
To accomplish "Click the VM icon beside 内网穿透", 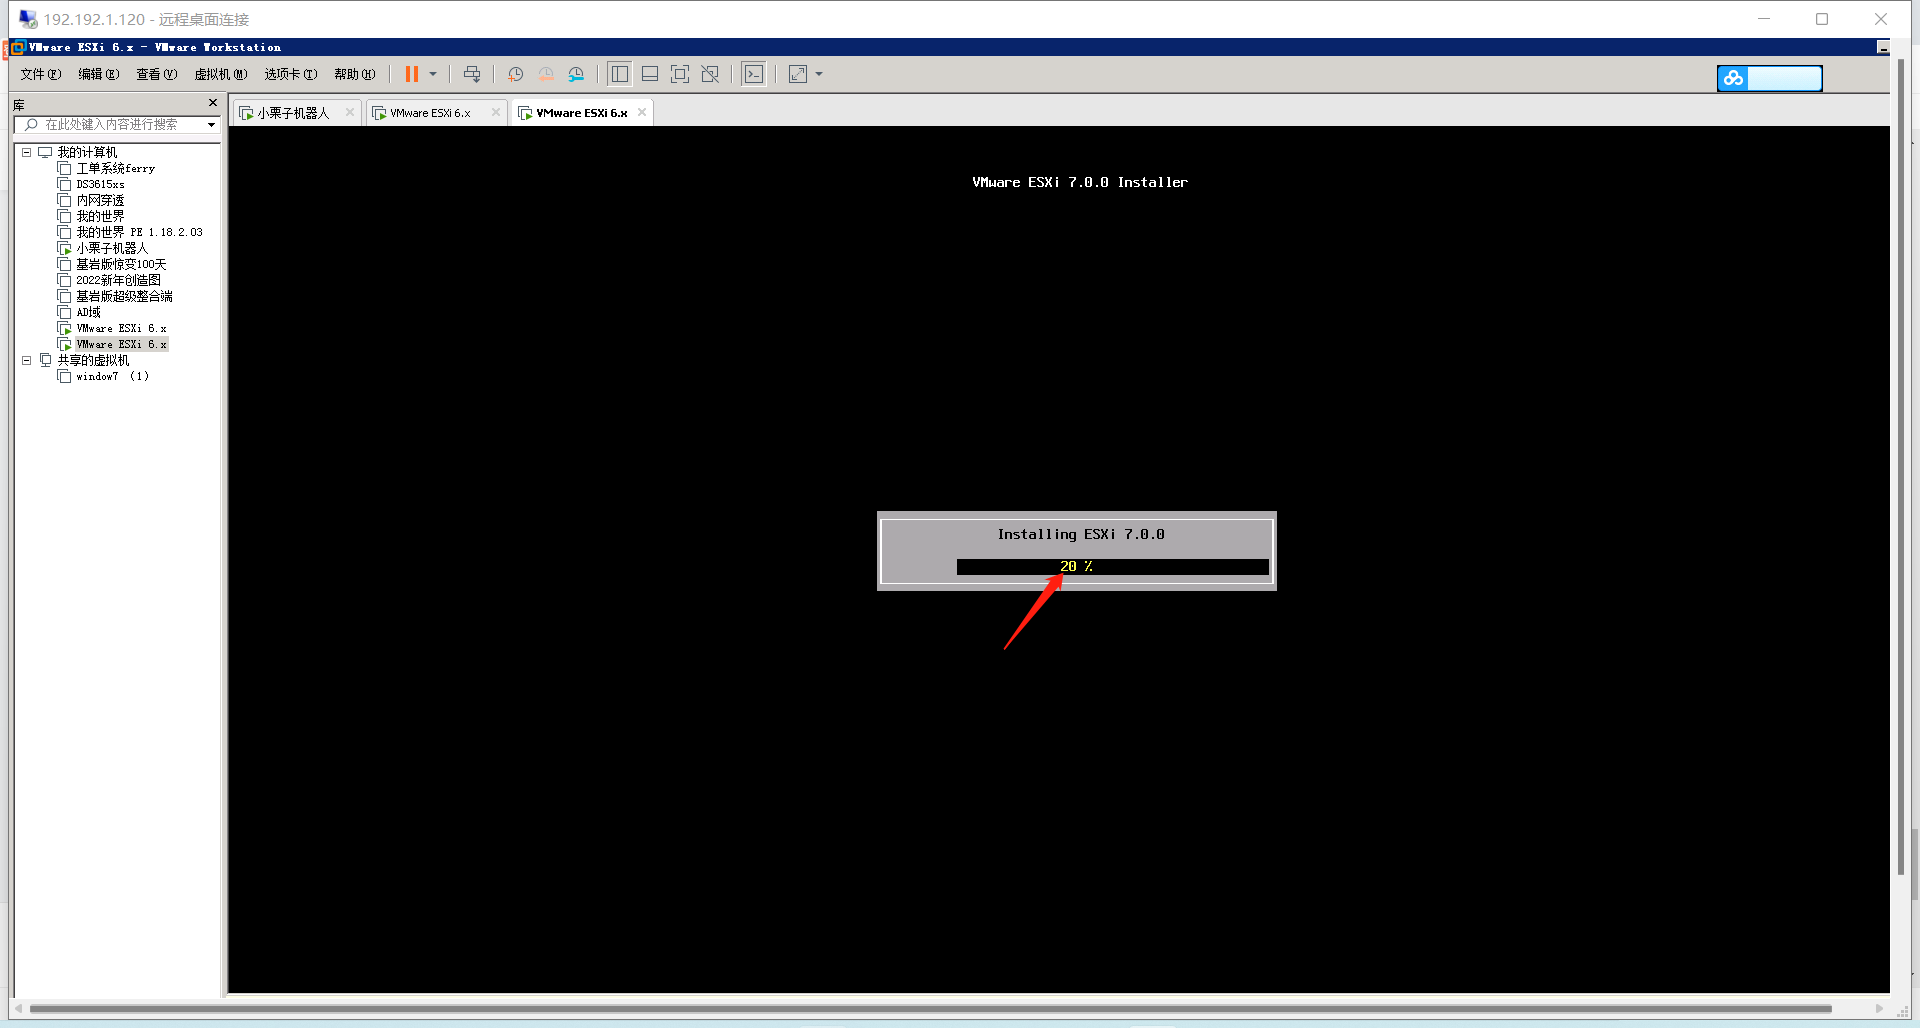I will 64,200.
